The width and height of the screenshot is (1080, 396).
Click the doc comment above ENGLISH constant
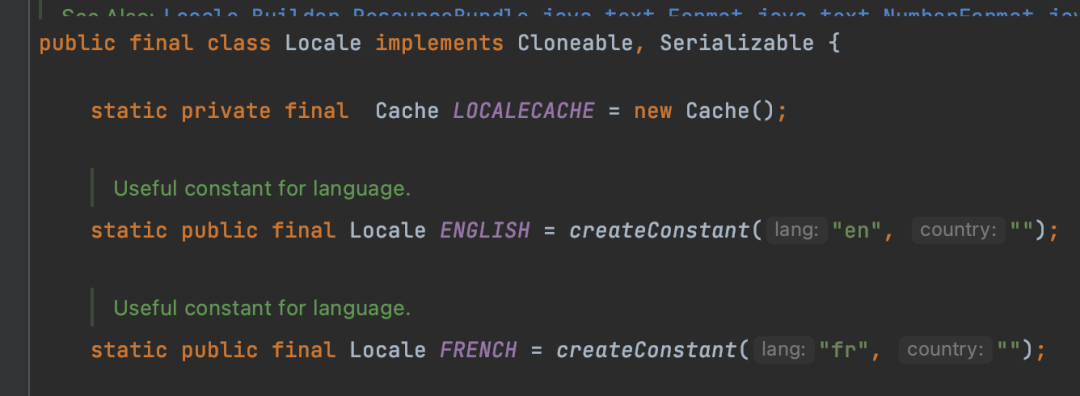pos(262,188)
